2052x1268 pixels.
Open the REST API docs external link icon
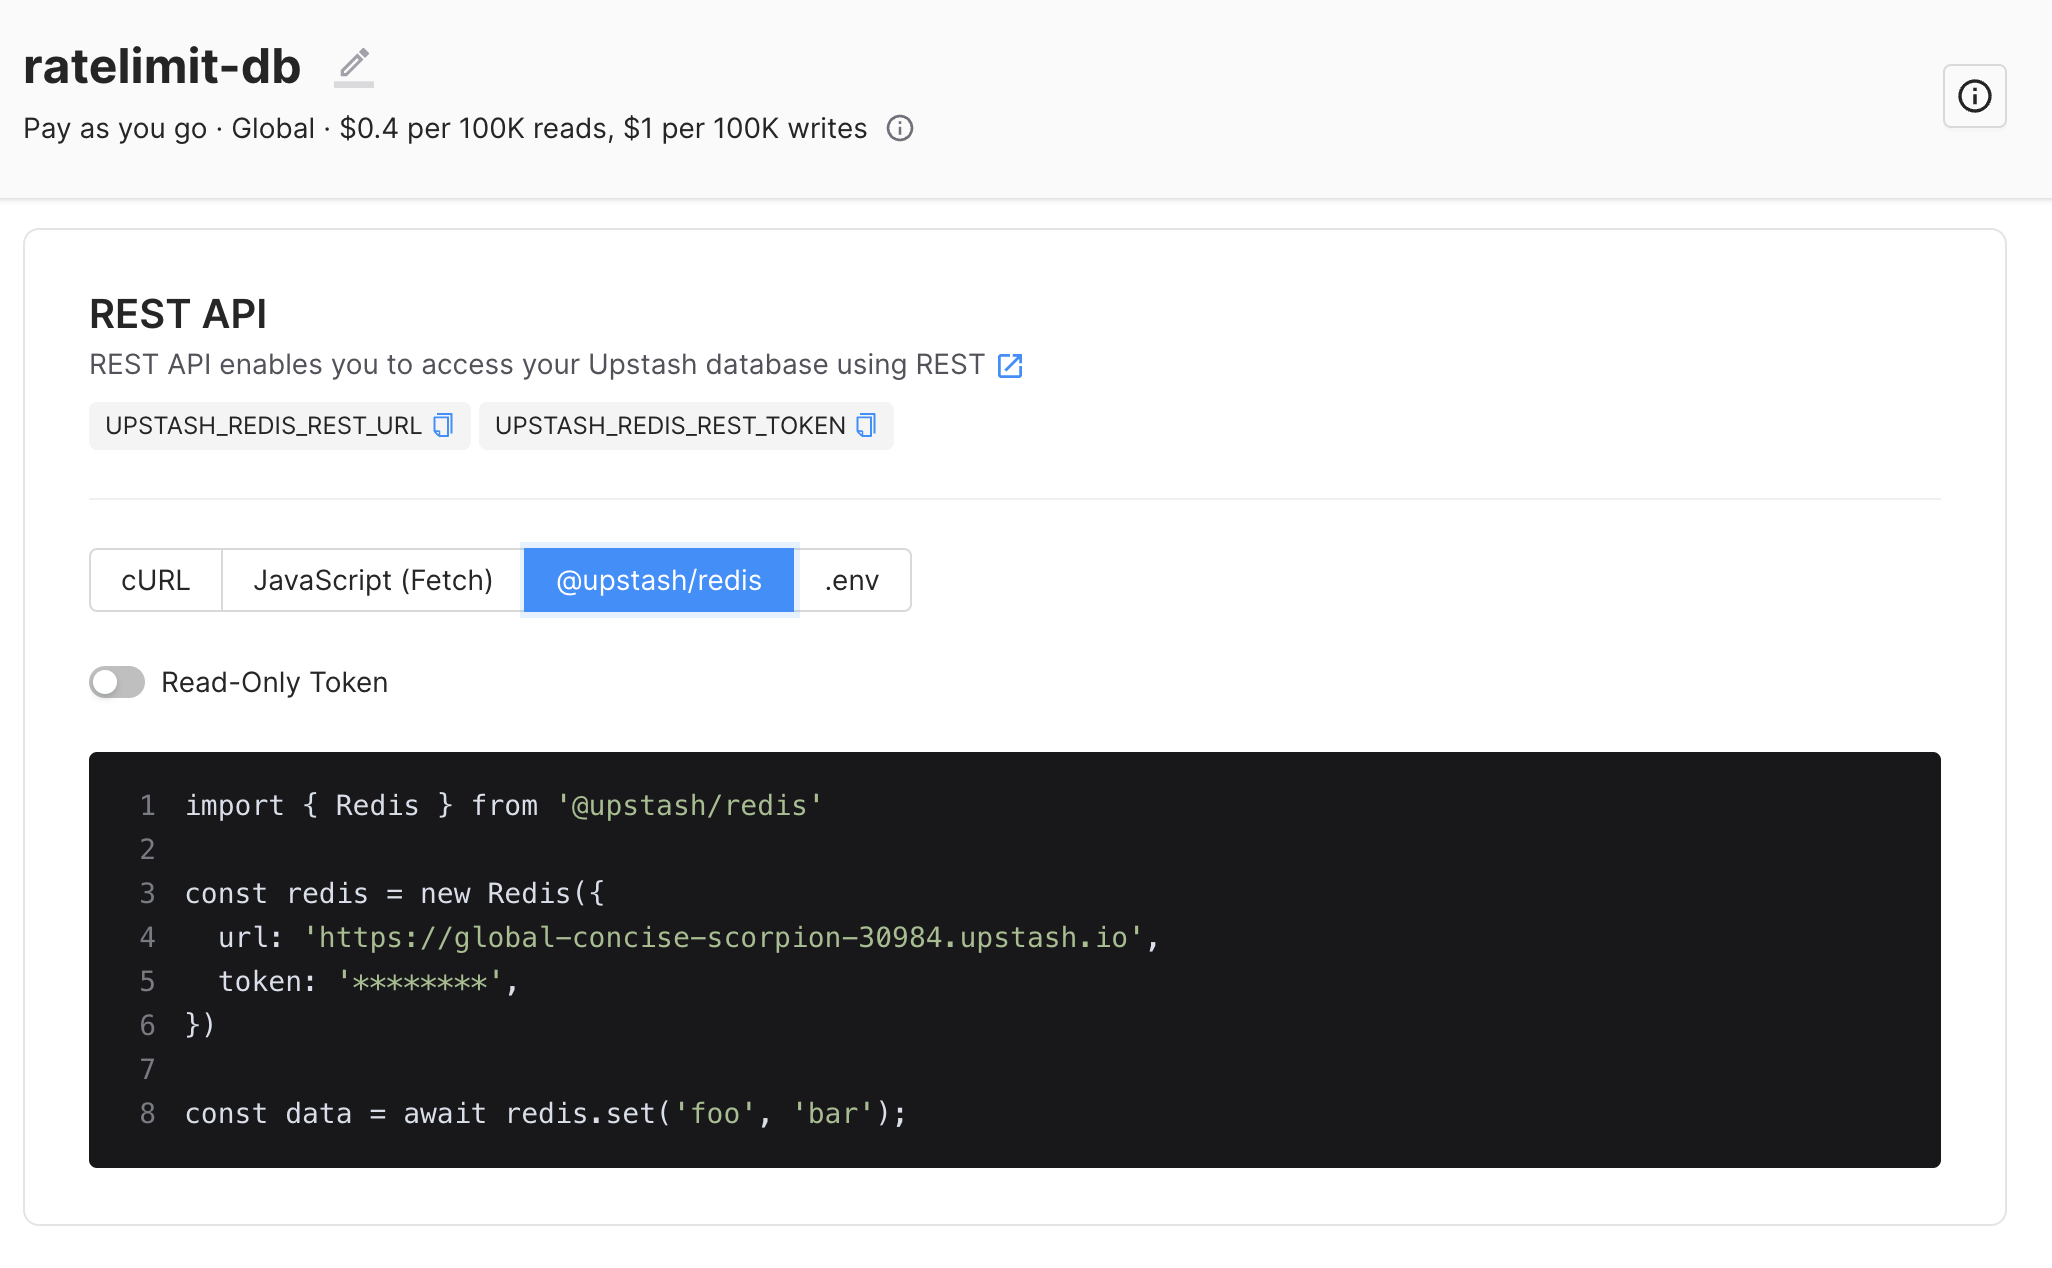[x=1010, y=365]
